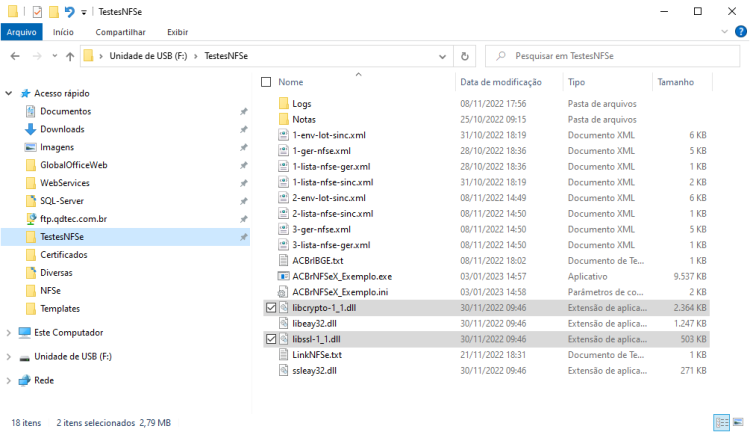Sort by the Tamanho column header
The height and width of the screenshot is (432, 750).
point(675,82)
